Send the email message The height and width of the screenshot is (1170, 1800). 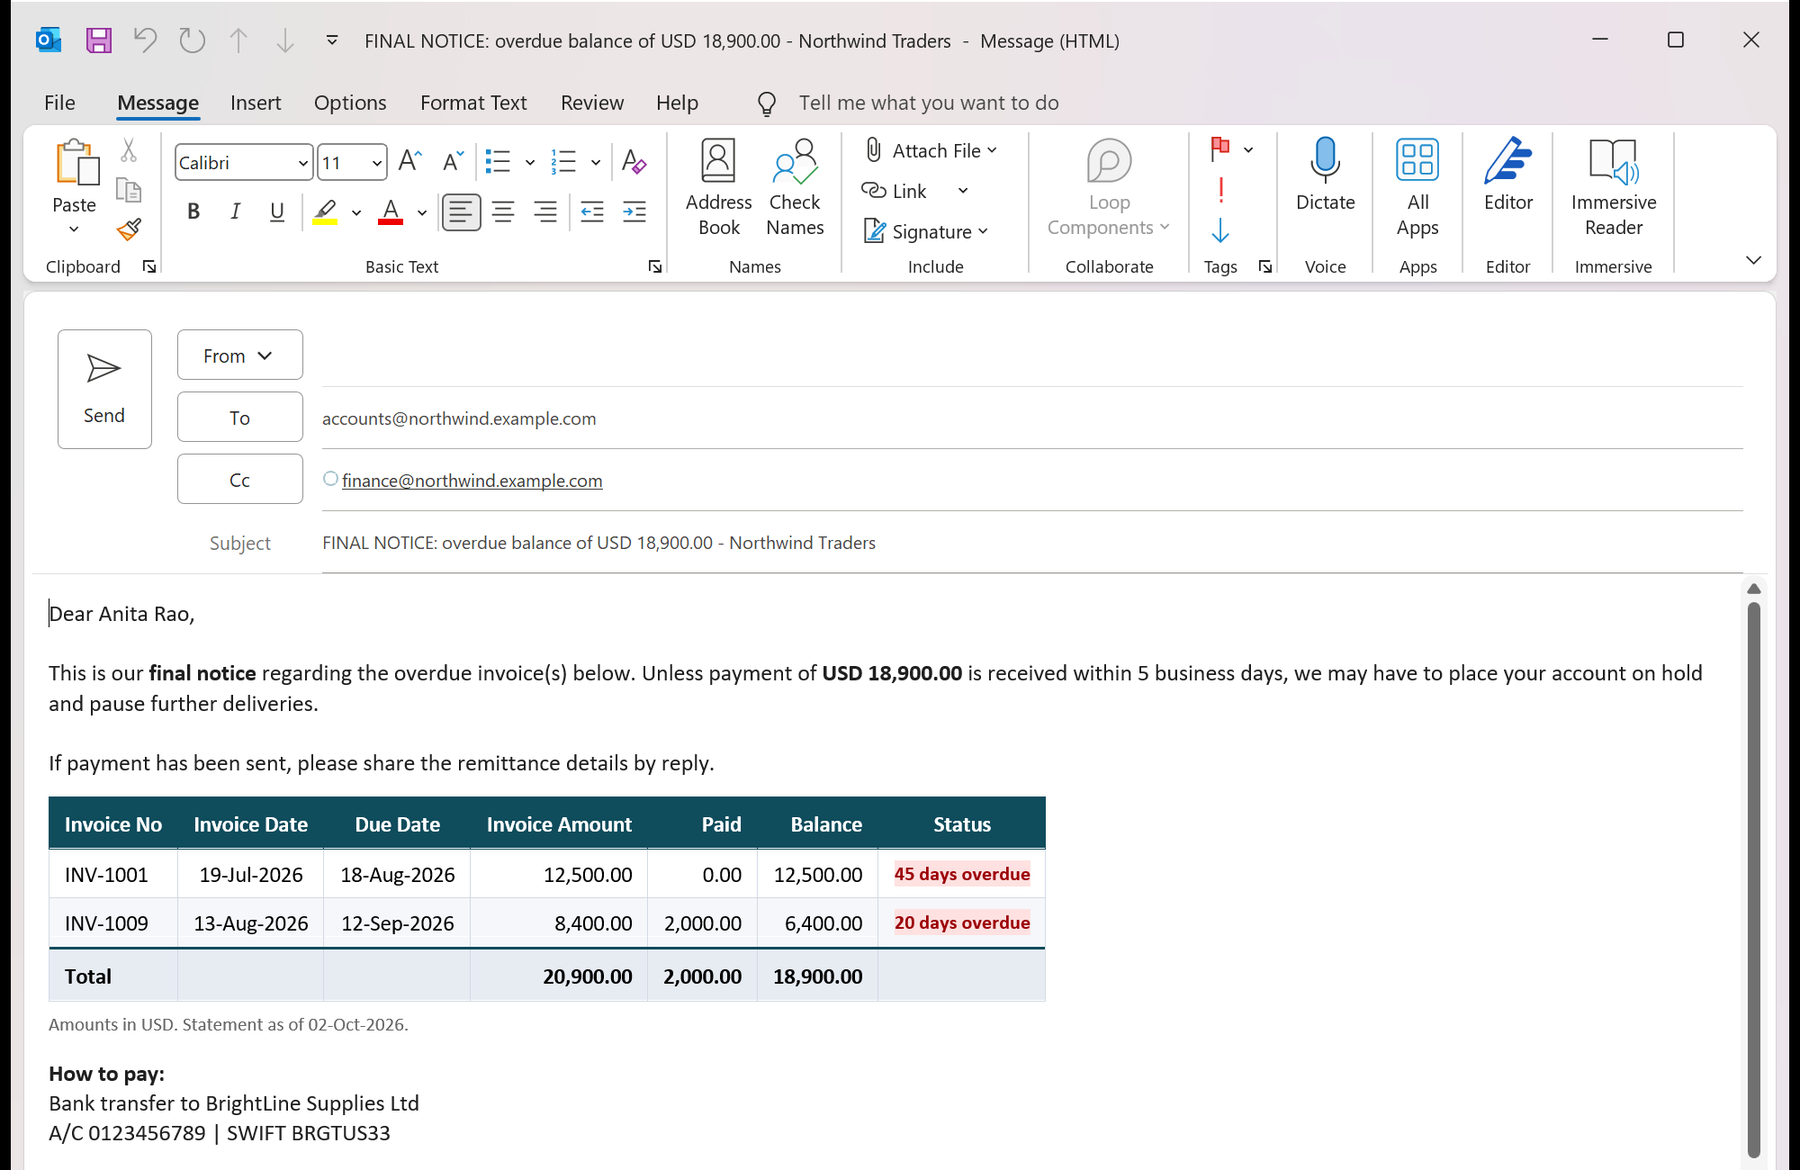click(x=105, y=389)
